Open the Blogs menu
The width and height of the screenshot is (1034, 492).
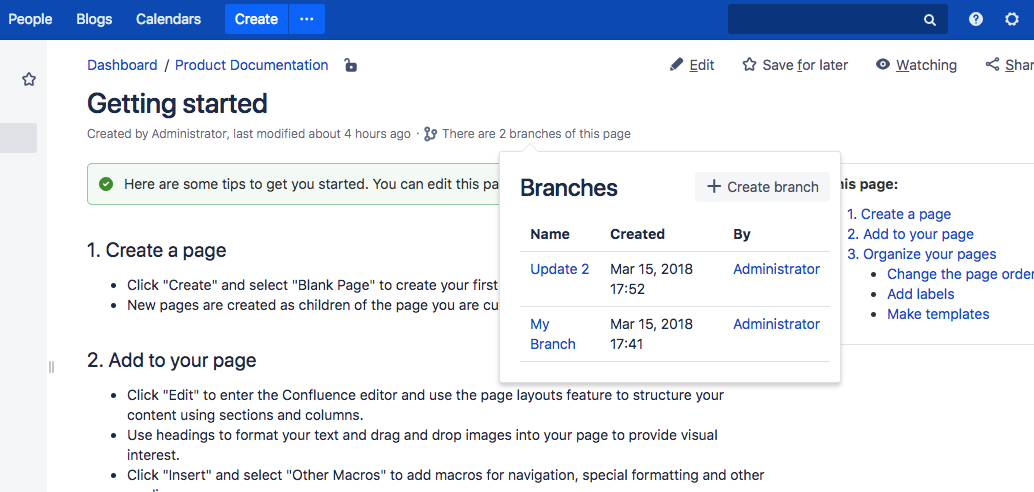coord(94,19)
